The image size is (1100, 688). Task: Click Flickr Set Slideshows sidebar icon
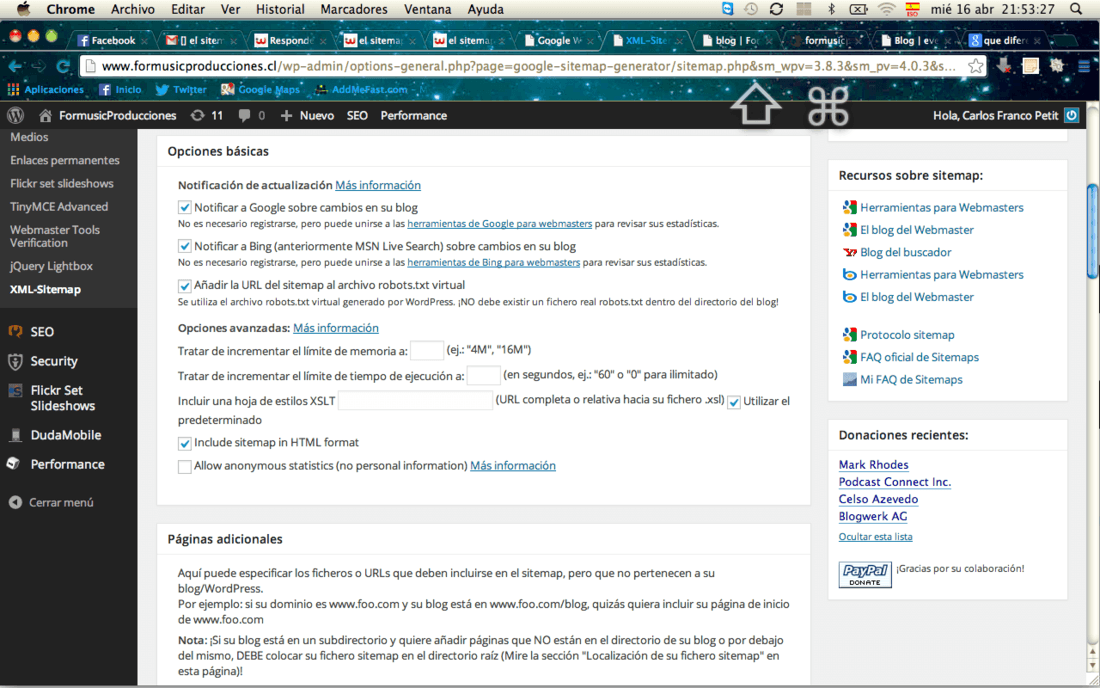(x=15, y=391)
